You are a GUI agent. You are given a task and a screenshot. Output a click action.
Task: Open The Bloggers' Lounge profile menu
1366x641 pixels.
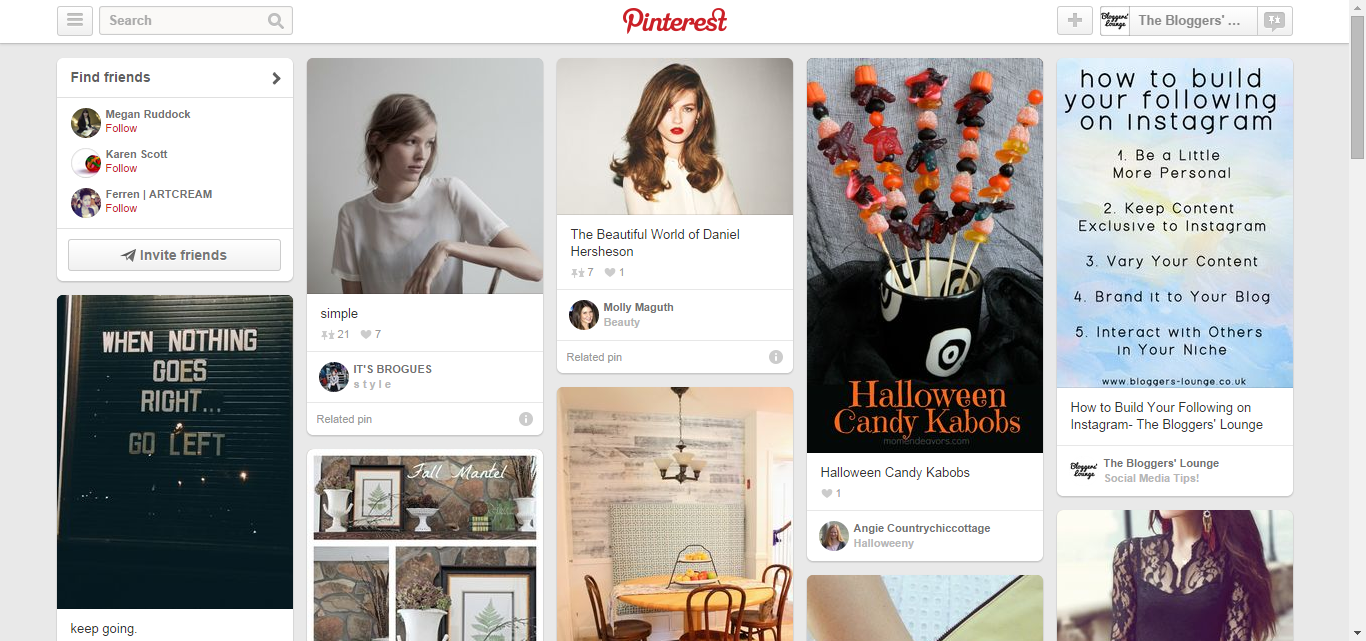pos(1179,20)
